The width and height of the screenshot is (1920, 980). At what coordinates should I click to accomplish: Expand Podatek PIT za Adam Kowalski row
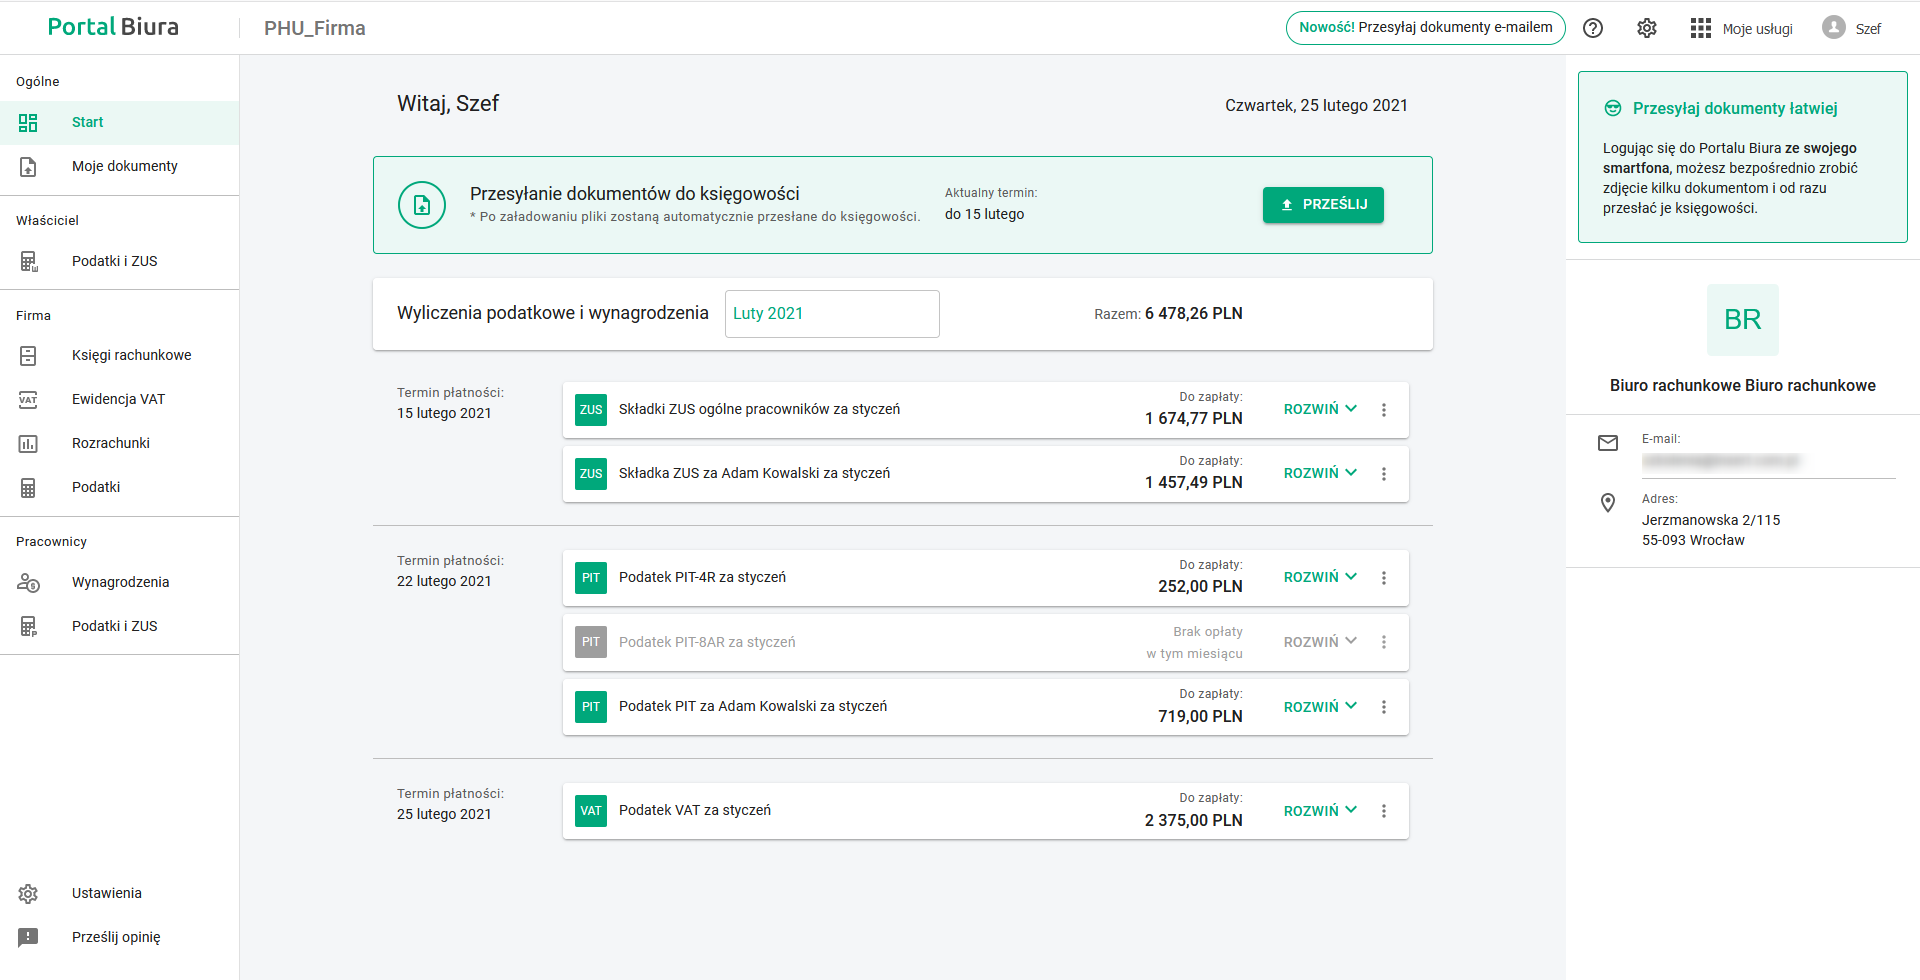coord(1320,707)
